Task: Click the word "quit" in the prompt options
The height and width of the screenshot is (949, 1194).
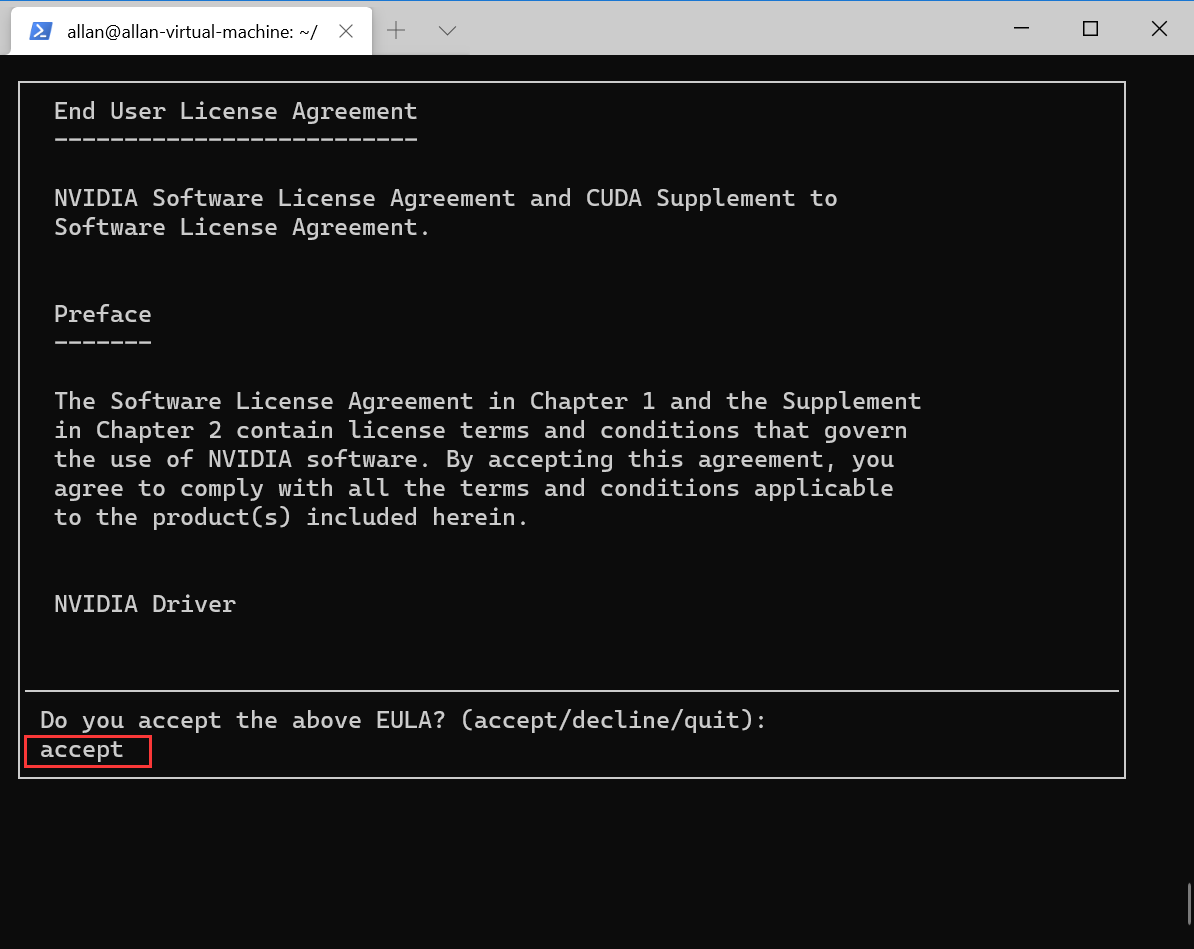Action: [x=712, y=720]
